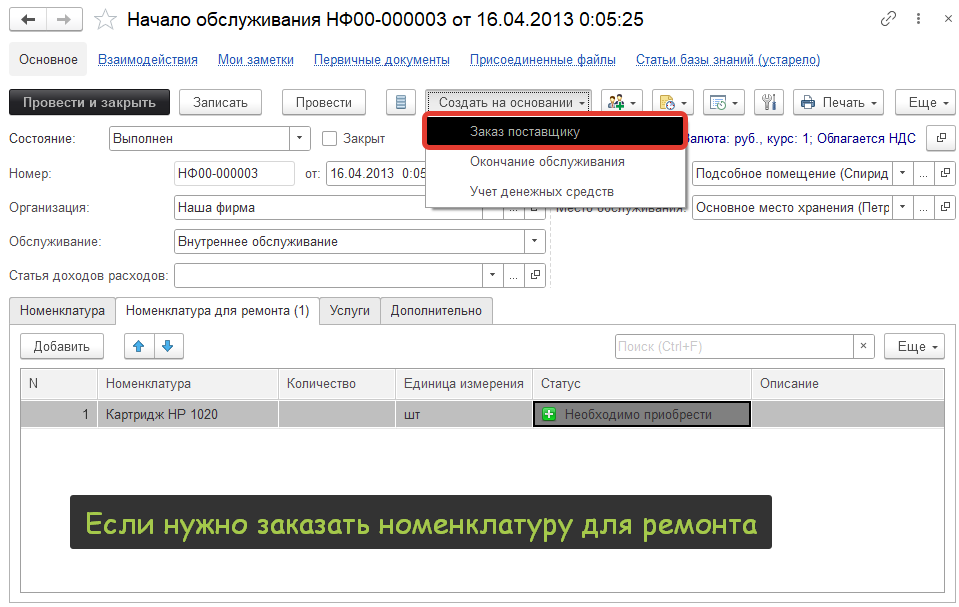Image resolution: width=959 pixels, height=607 pixels.
Task: Move row down with blue arrow
Action: (x=167, y=346)
